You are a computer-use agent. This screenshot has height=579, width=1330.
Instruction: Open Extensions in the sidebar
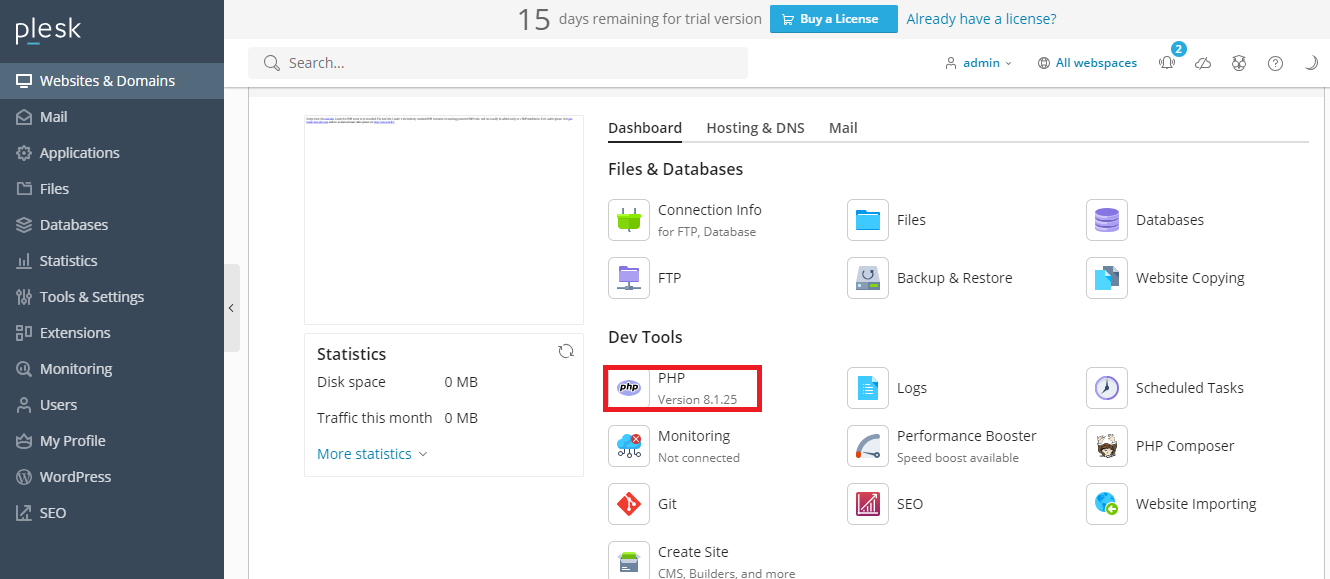pyautogui.click(x=112, y=333)
